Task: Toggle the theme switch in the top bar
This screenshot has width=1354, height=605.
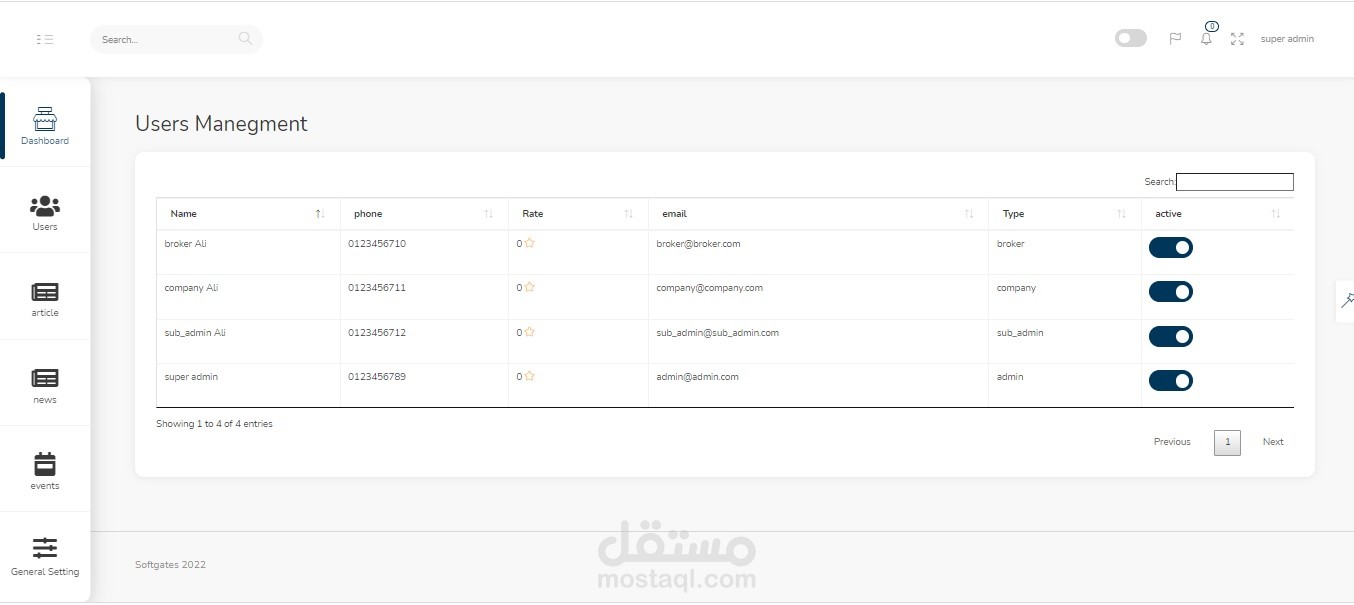Action: pos(1130,37)
